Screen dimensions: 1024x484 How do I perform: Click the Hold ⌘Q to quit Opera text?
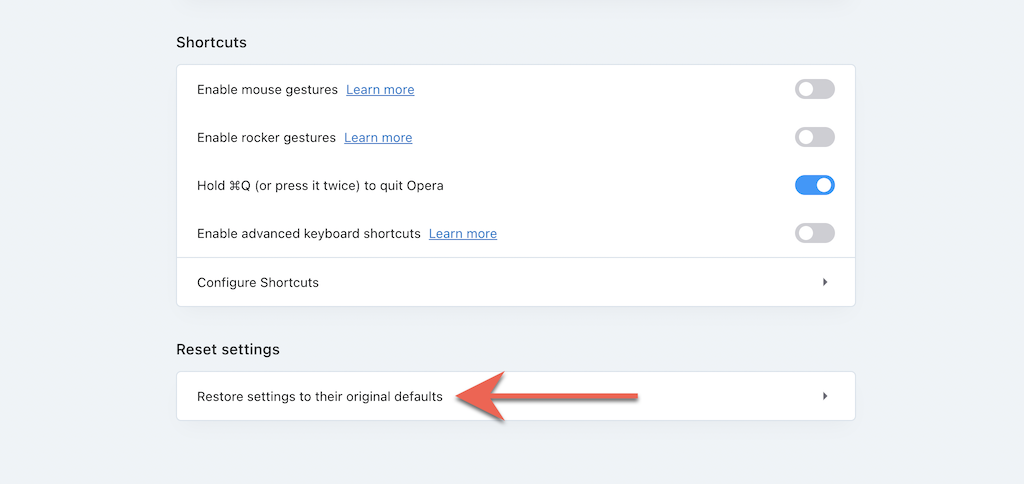[320, 186]
